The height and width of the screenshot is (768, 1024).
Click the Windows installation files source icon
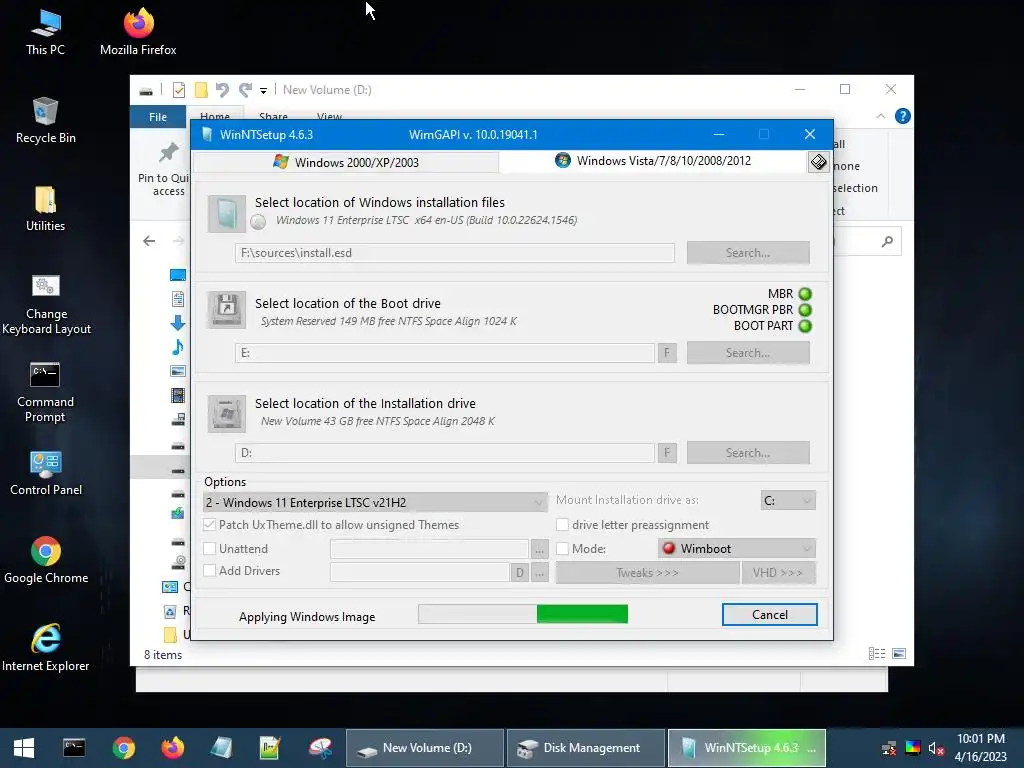[x=227, y=214]
